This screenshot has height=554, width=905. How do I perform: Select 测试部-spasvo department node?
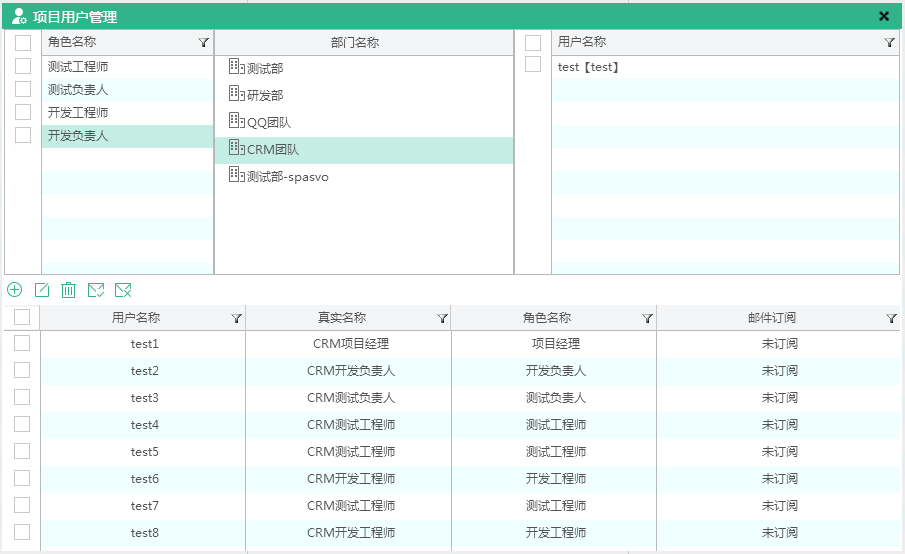click(x=287, y=177)
